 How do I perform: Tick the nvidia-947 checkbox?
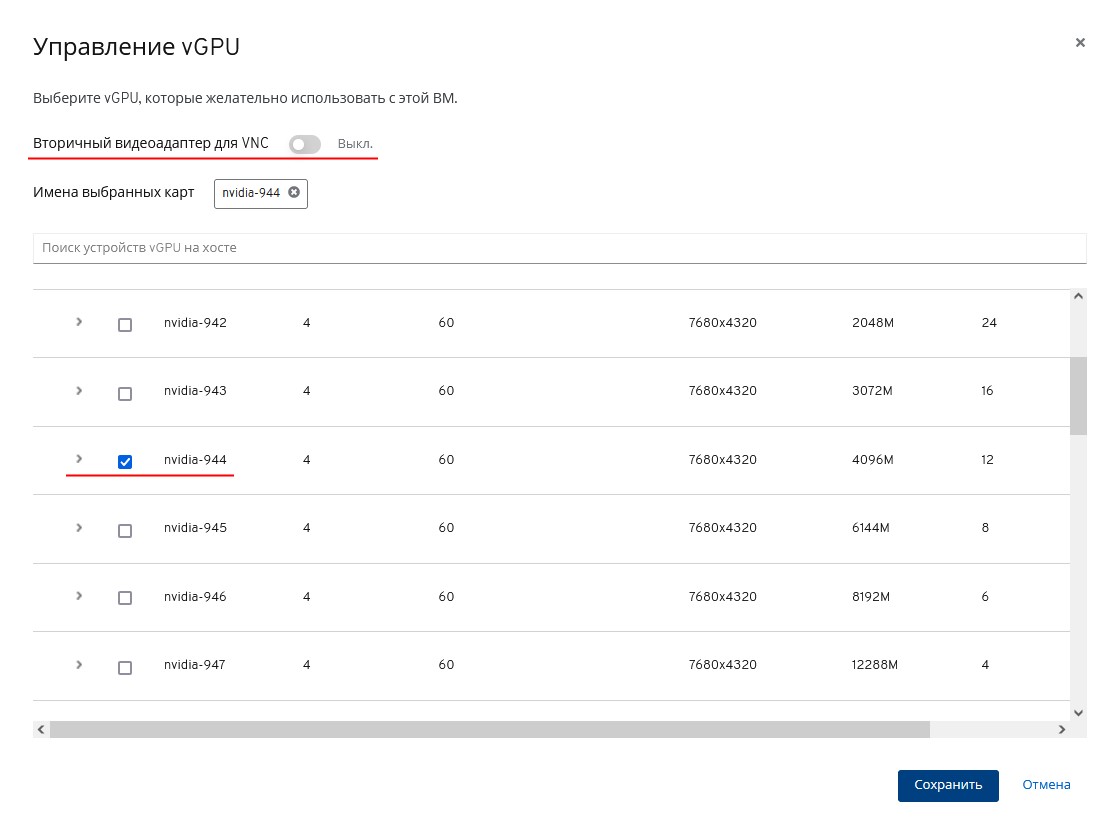click(125, 668)
